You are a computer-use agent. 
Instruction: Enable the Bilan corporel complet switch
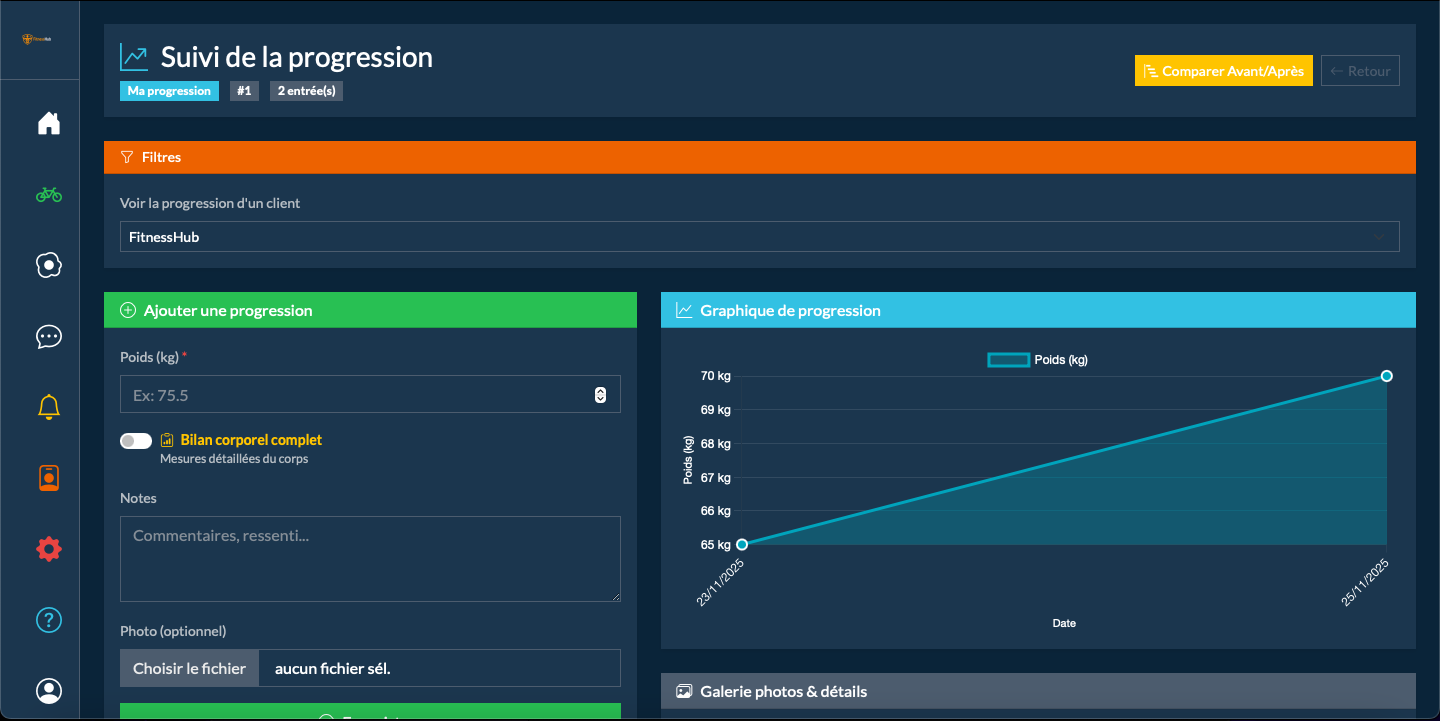136,441
